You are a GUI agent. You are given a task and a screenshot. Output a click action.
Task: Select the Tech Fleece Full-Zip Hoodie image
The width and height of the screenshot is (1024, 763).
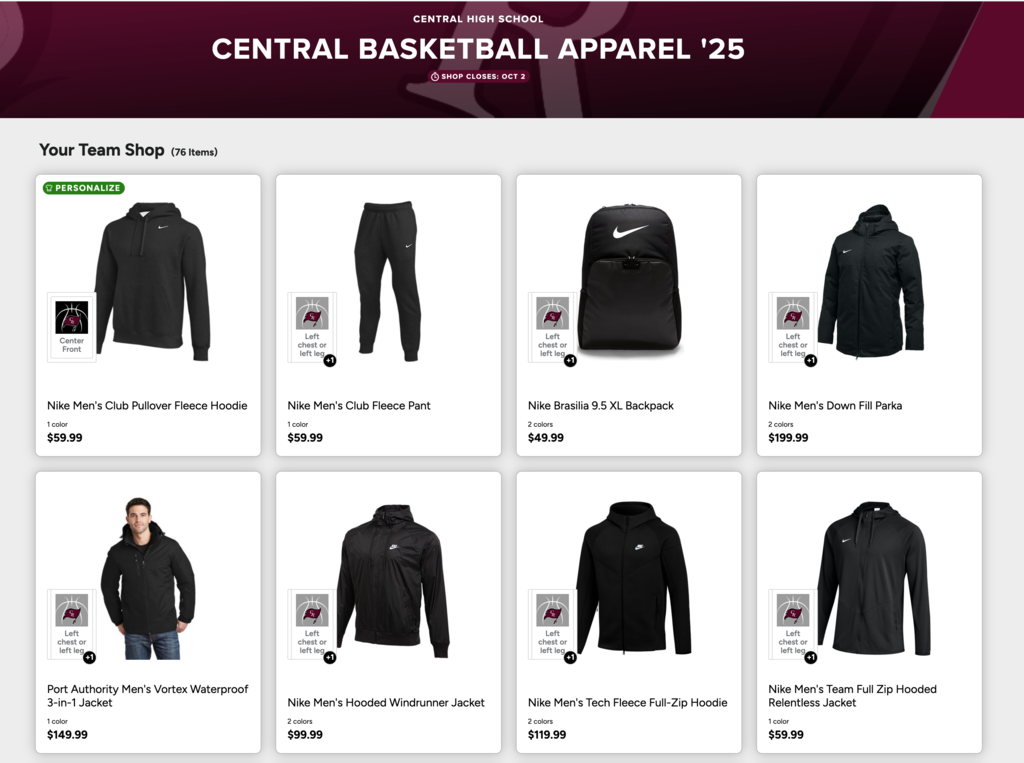coord(633,578)
